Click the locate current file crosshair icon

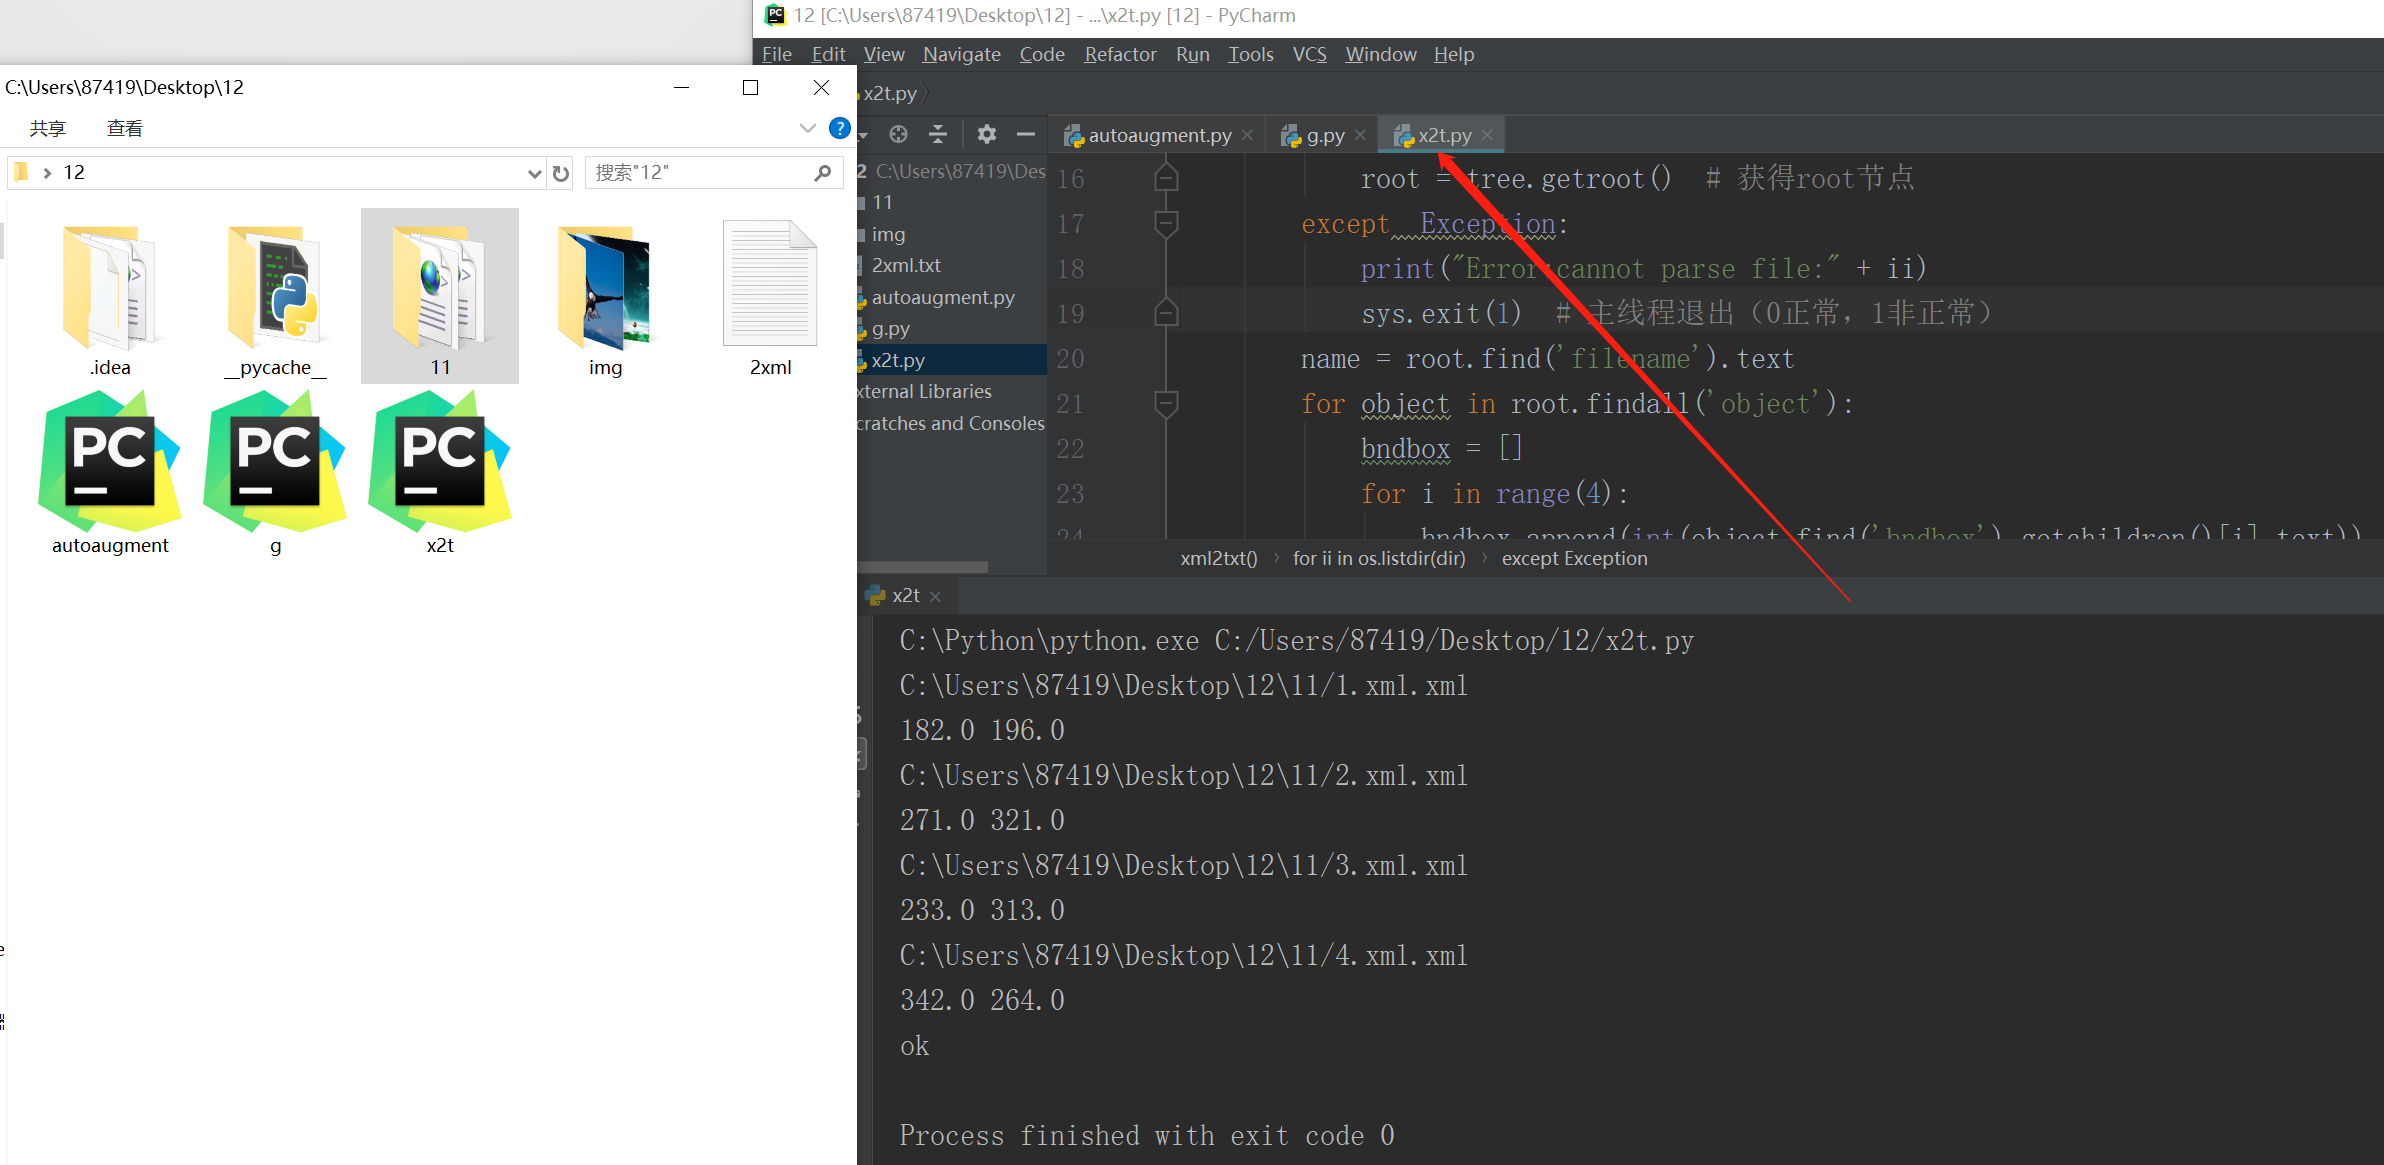(x=898, y=134)
